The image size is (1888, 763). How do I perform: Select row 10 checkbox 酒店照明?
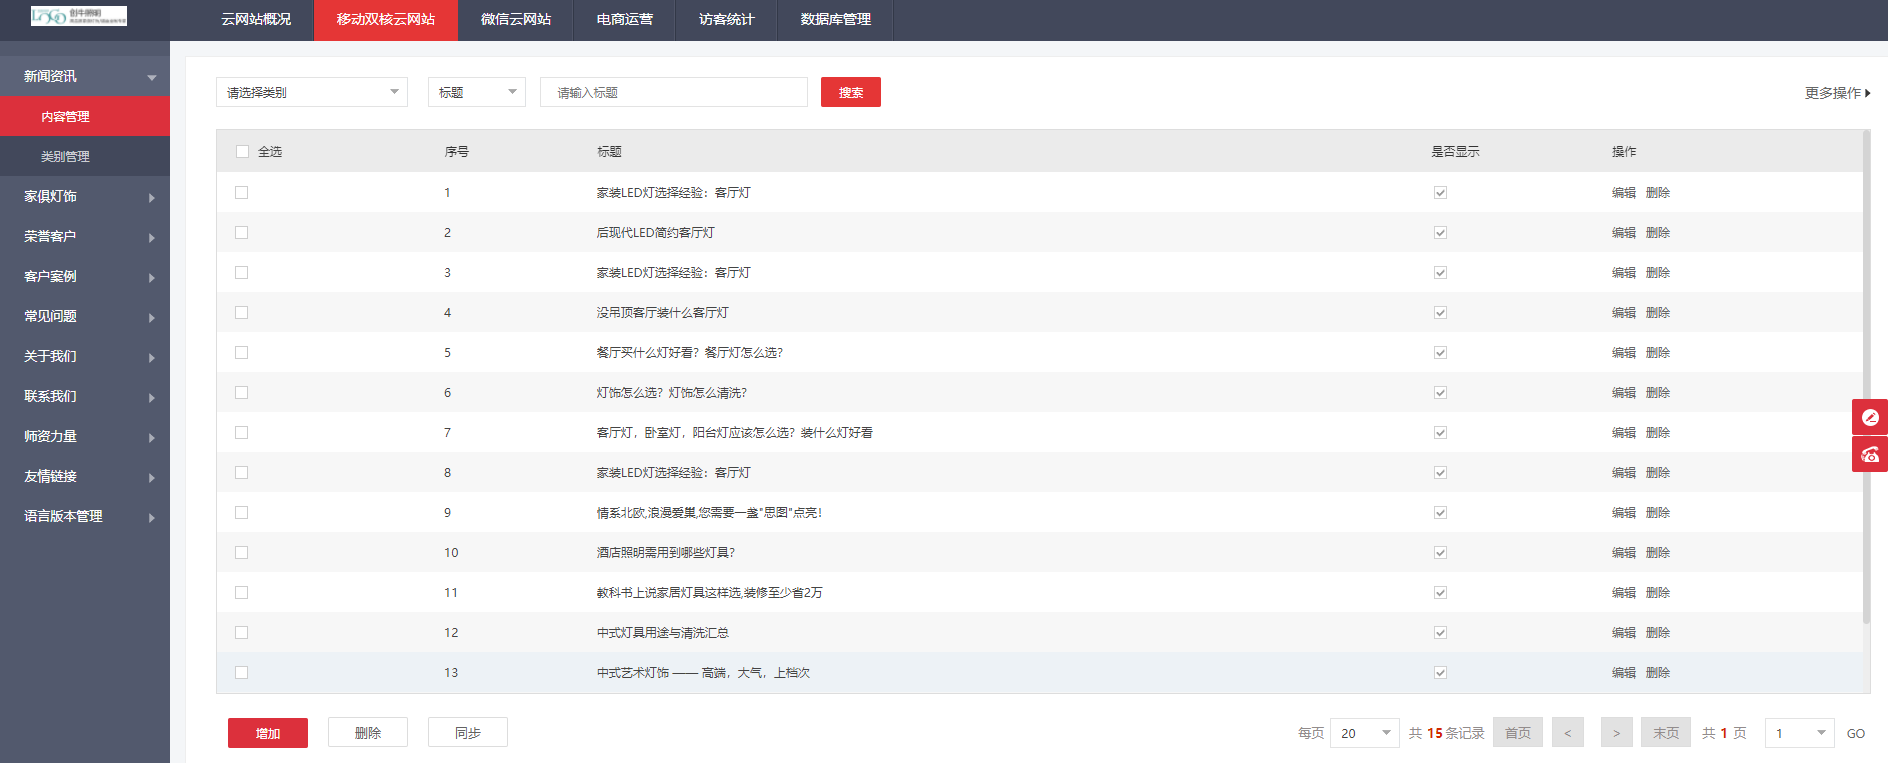(242, 552)
